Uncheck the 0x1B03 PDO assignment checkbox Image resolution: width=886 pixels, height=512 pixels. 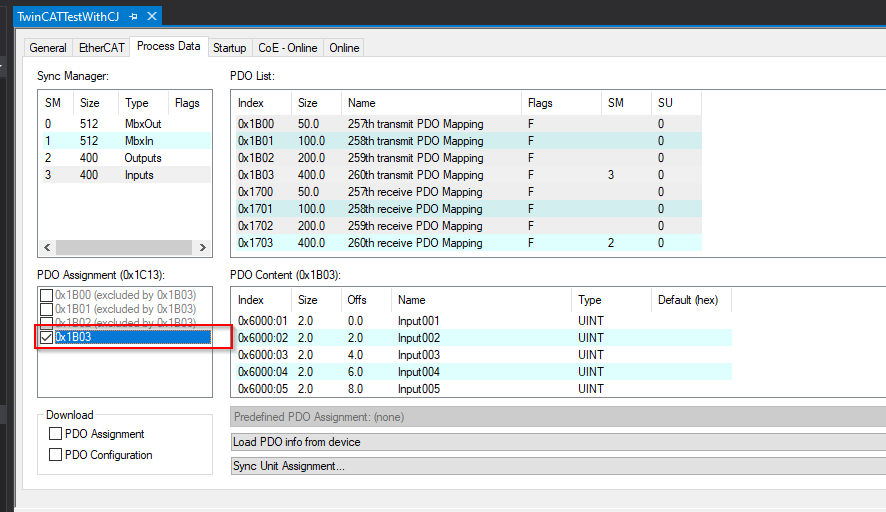[x=46, y=337]
